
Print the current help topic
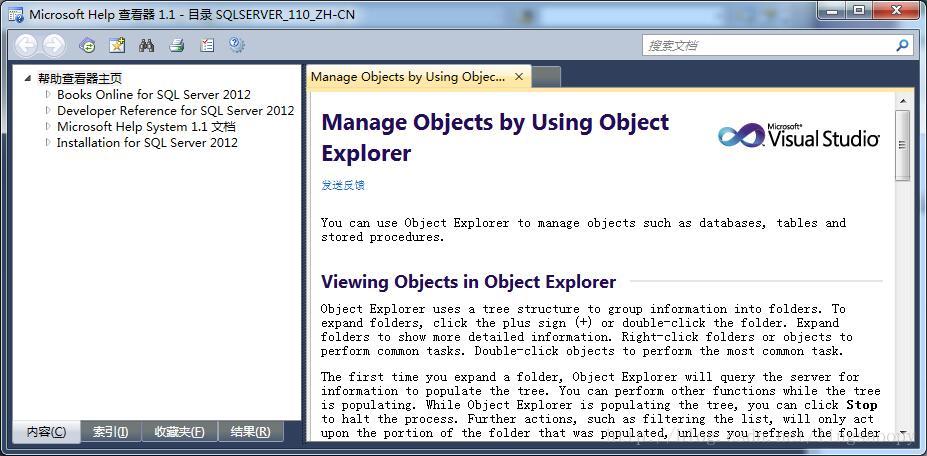(177, 45)
